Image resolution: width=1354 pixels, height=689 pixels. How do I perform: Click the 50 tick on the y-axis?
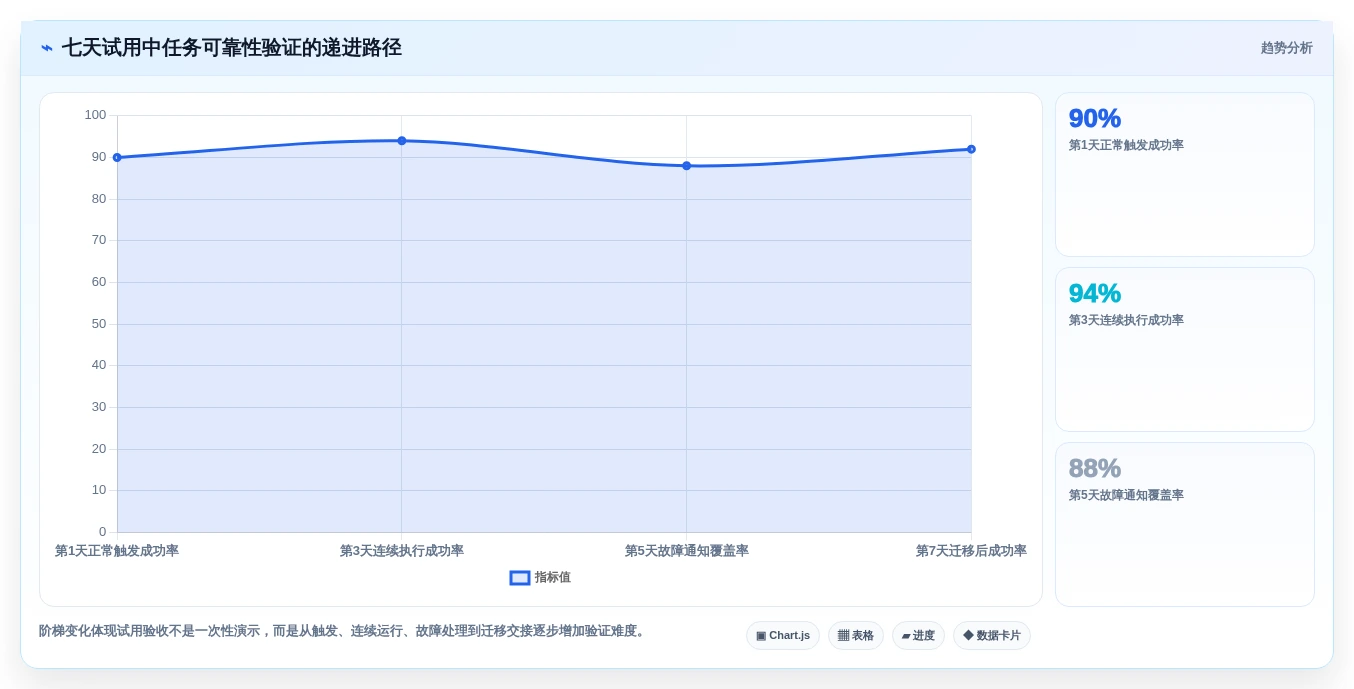click(99, 324)
